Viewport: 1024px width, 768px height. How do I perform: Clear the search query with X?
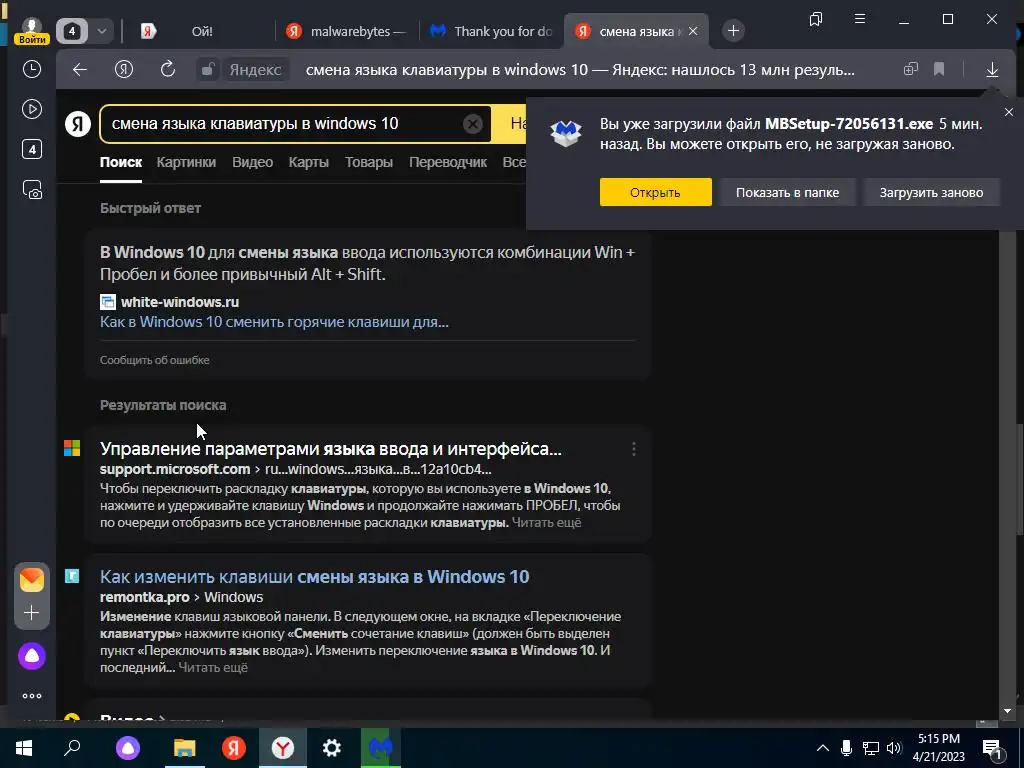[472, 123]
